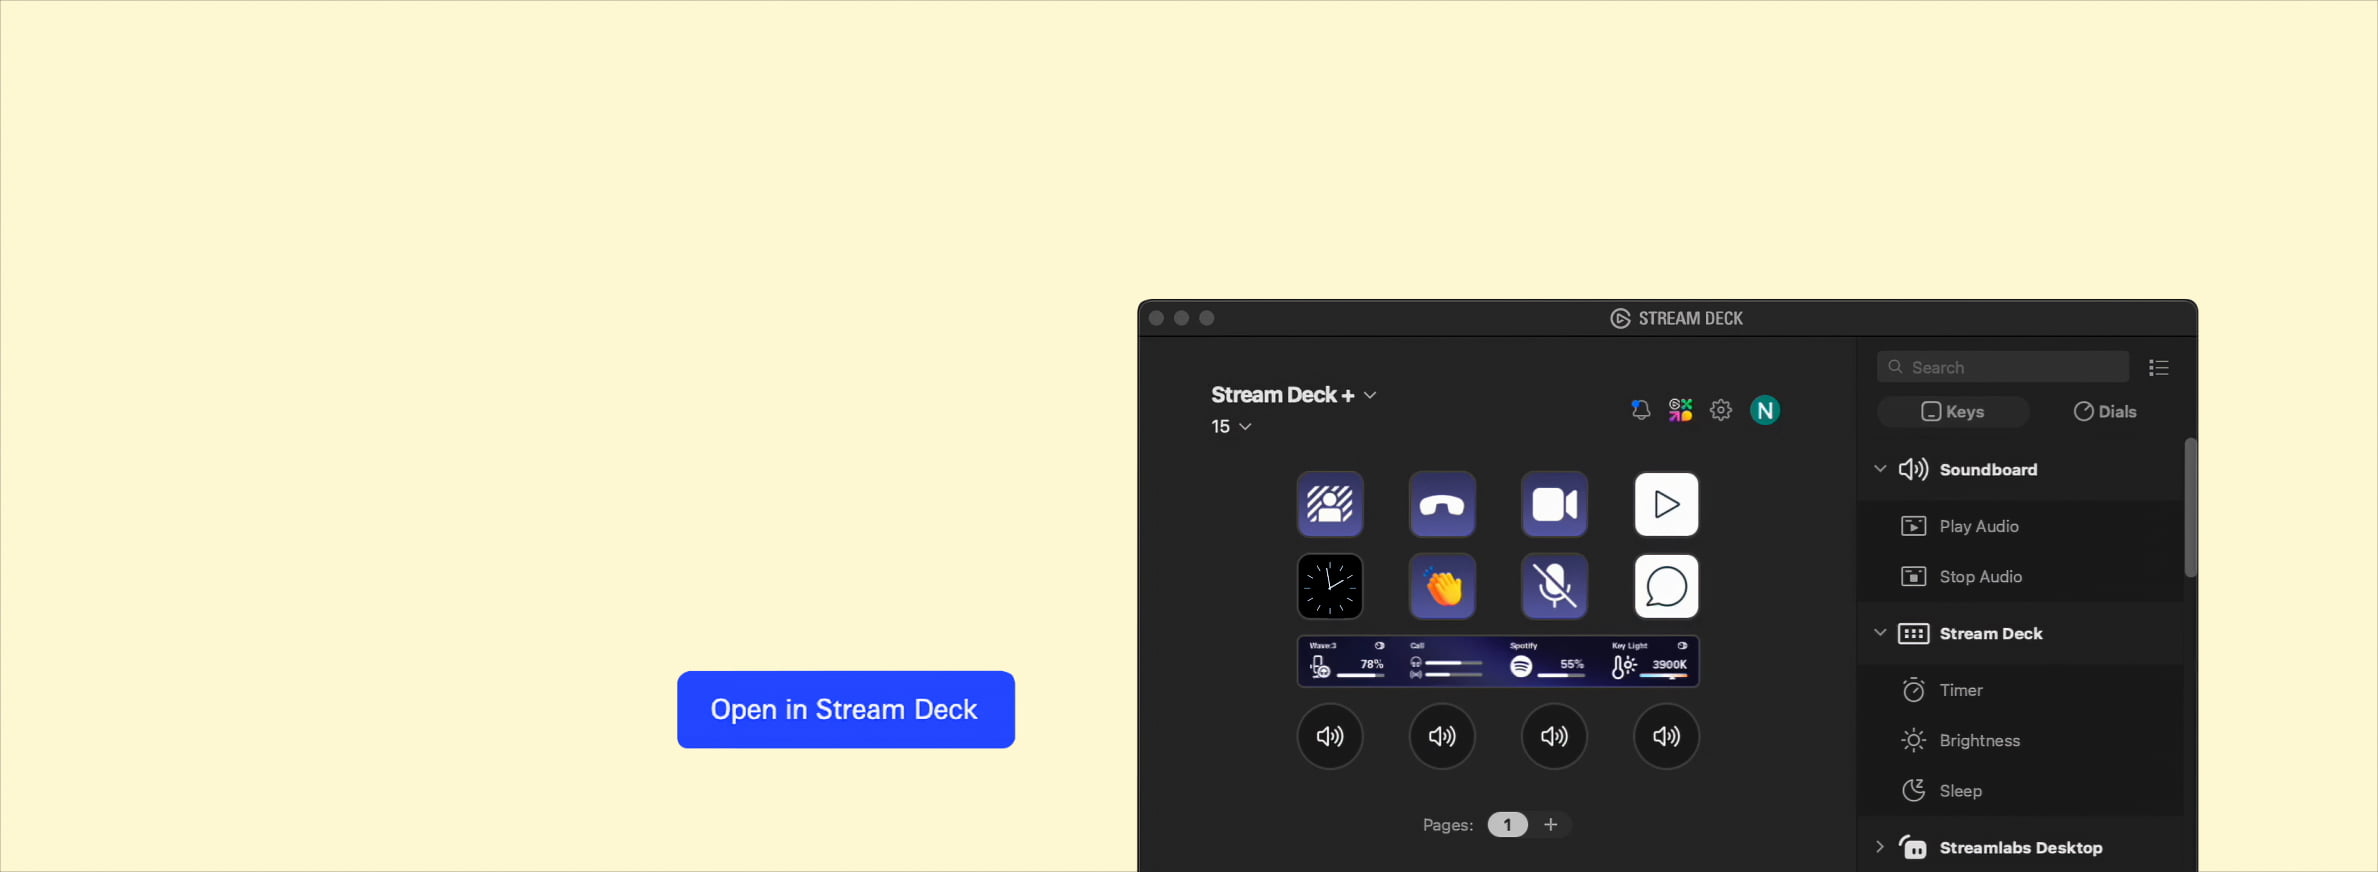
Task: Open preferences with the gear icon
Action: pos(1720,410)
